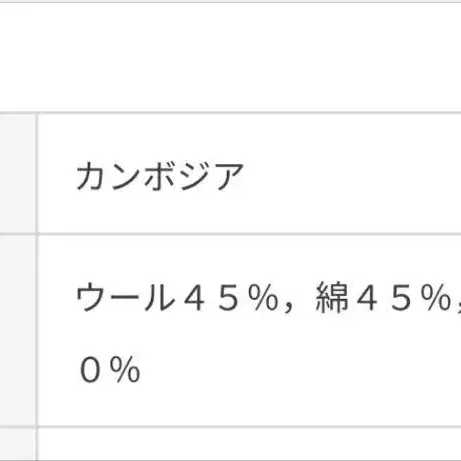
Task: Click the border between カンボジア and material rows
Action: point(230,234)
